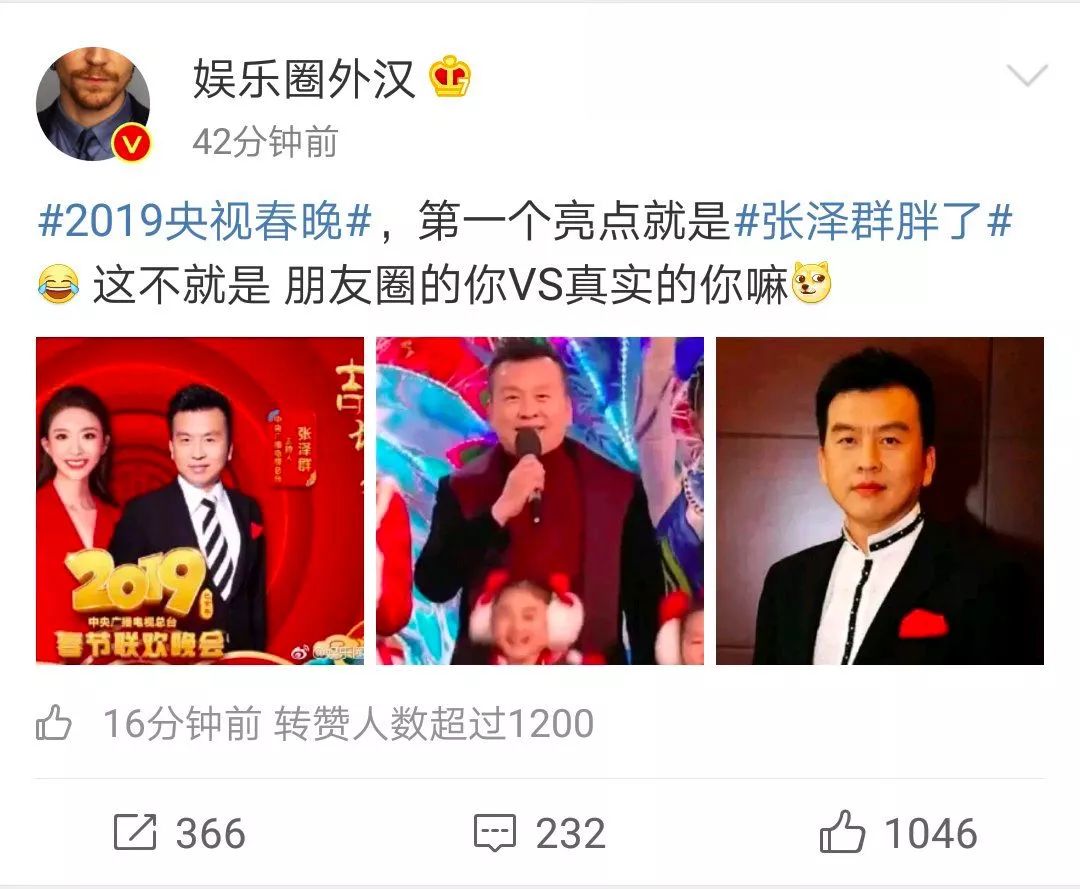Open the comments bubble icon

click(x=495, y=833)
